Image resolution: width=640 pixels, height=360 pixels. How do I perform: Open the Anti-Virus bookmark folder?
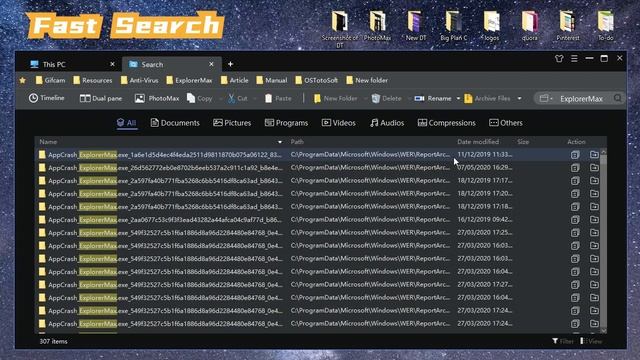(140, 80)
